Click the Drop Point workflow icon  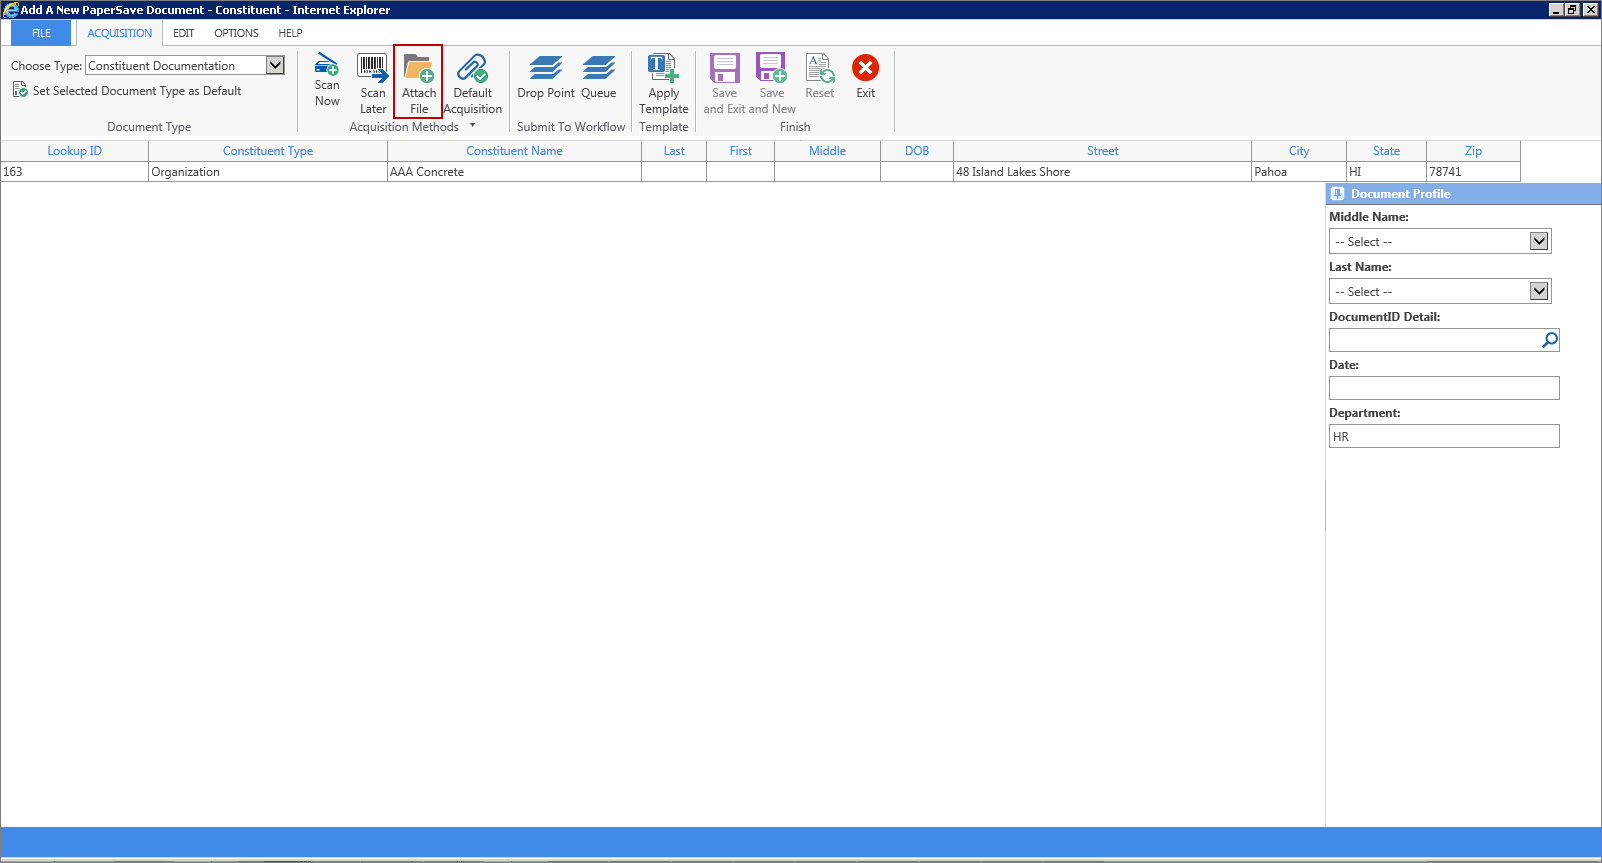(x=545, y=68)
